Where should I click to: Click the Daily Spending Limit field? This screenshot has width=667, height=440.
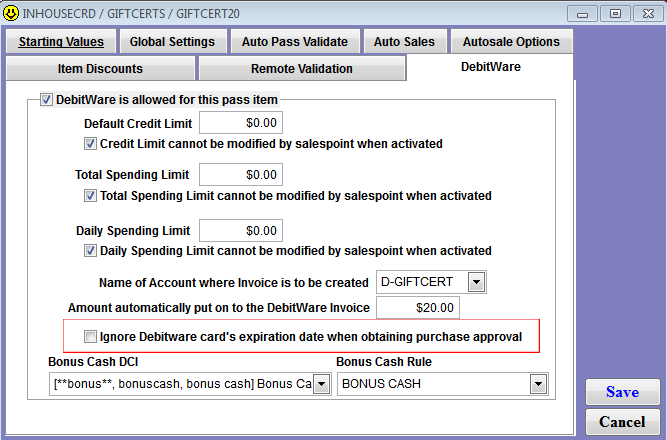[x=241, y=231]
